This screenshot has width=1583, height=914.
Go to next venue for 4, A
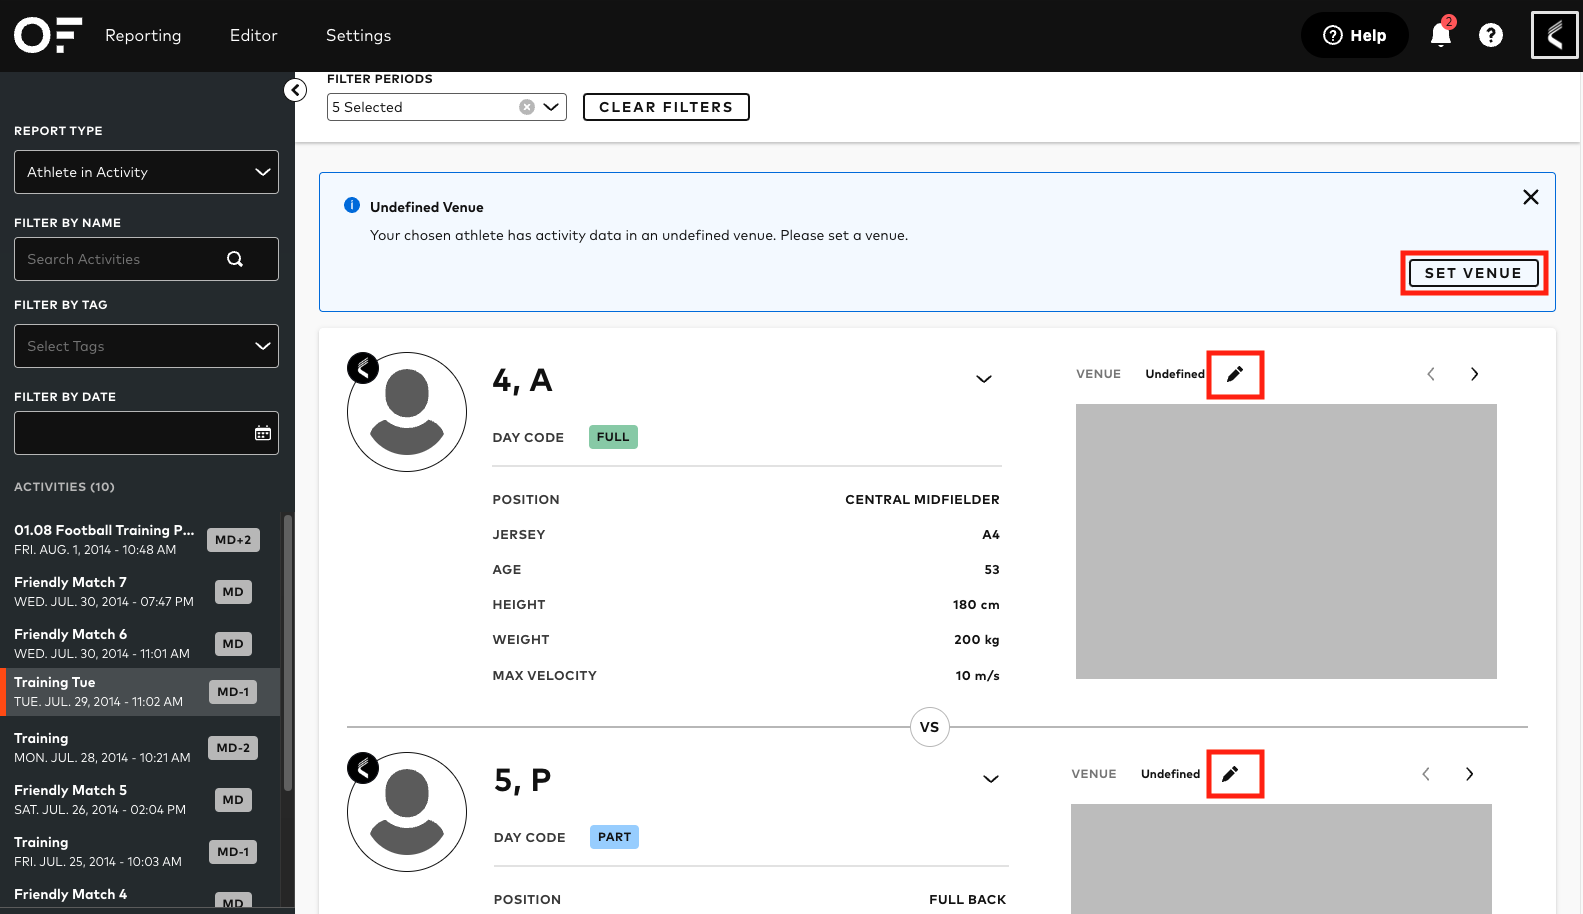coord(1474,374)
